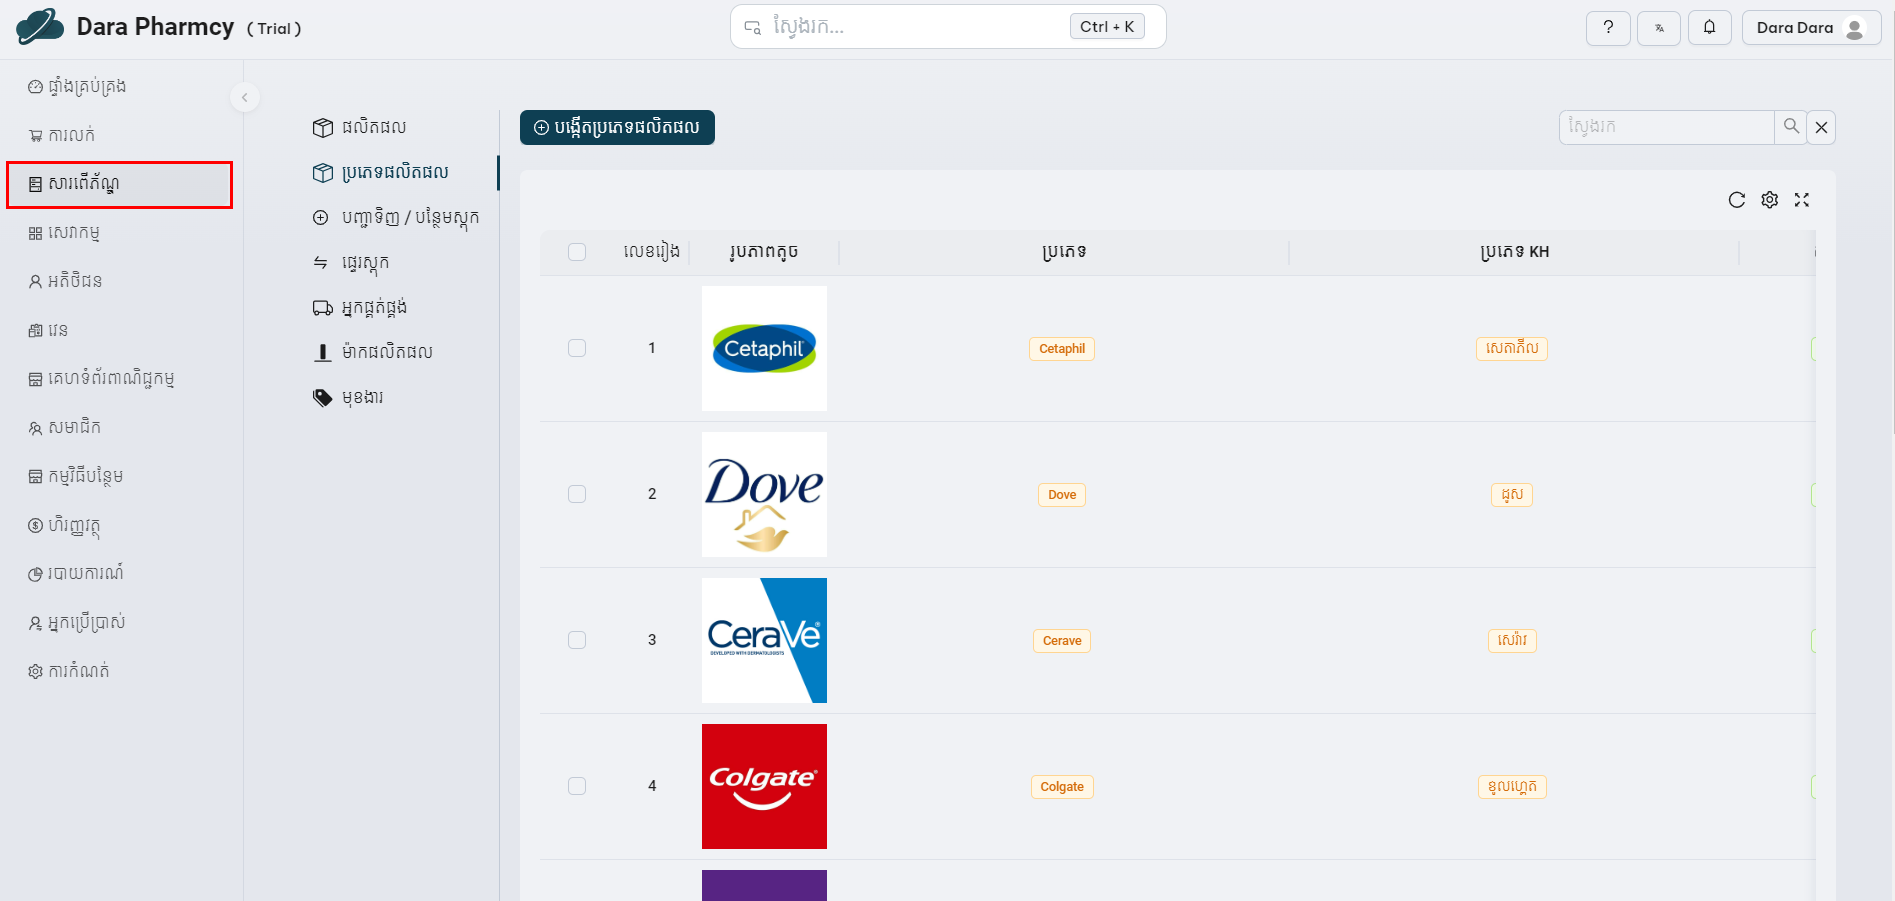Check the Cetaphil row checkbox
The image size is (1895, 901).
(x=577, y=348)
